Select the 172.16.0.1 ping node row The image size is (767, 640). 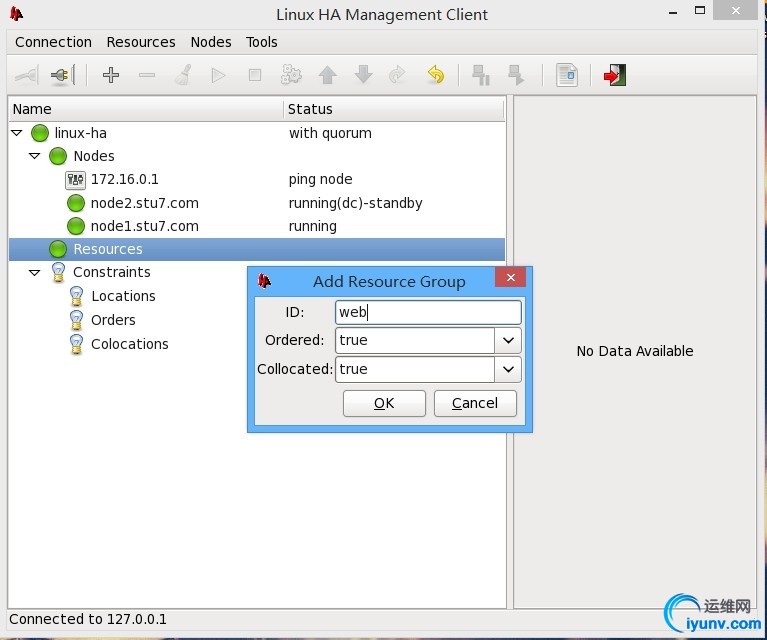[x=257, y=180]
